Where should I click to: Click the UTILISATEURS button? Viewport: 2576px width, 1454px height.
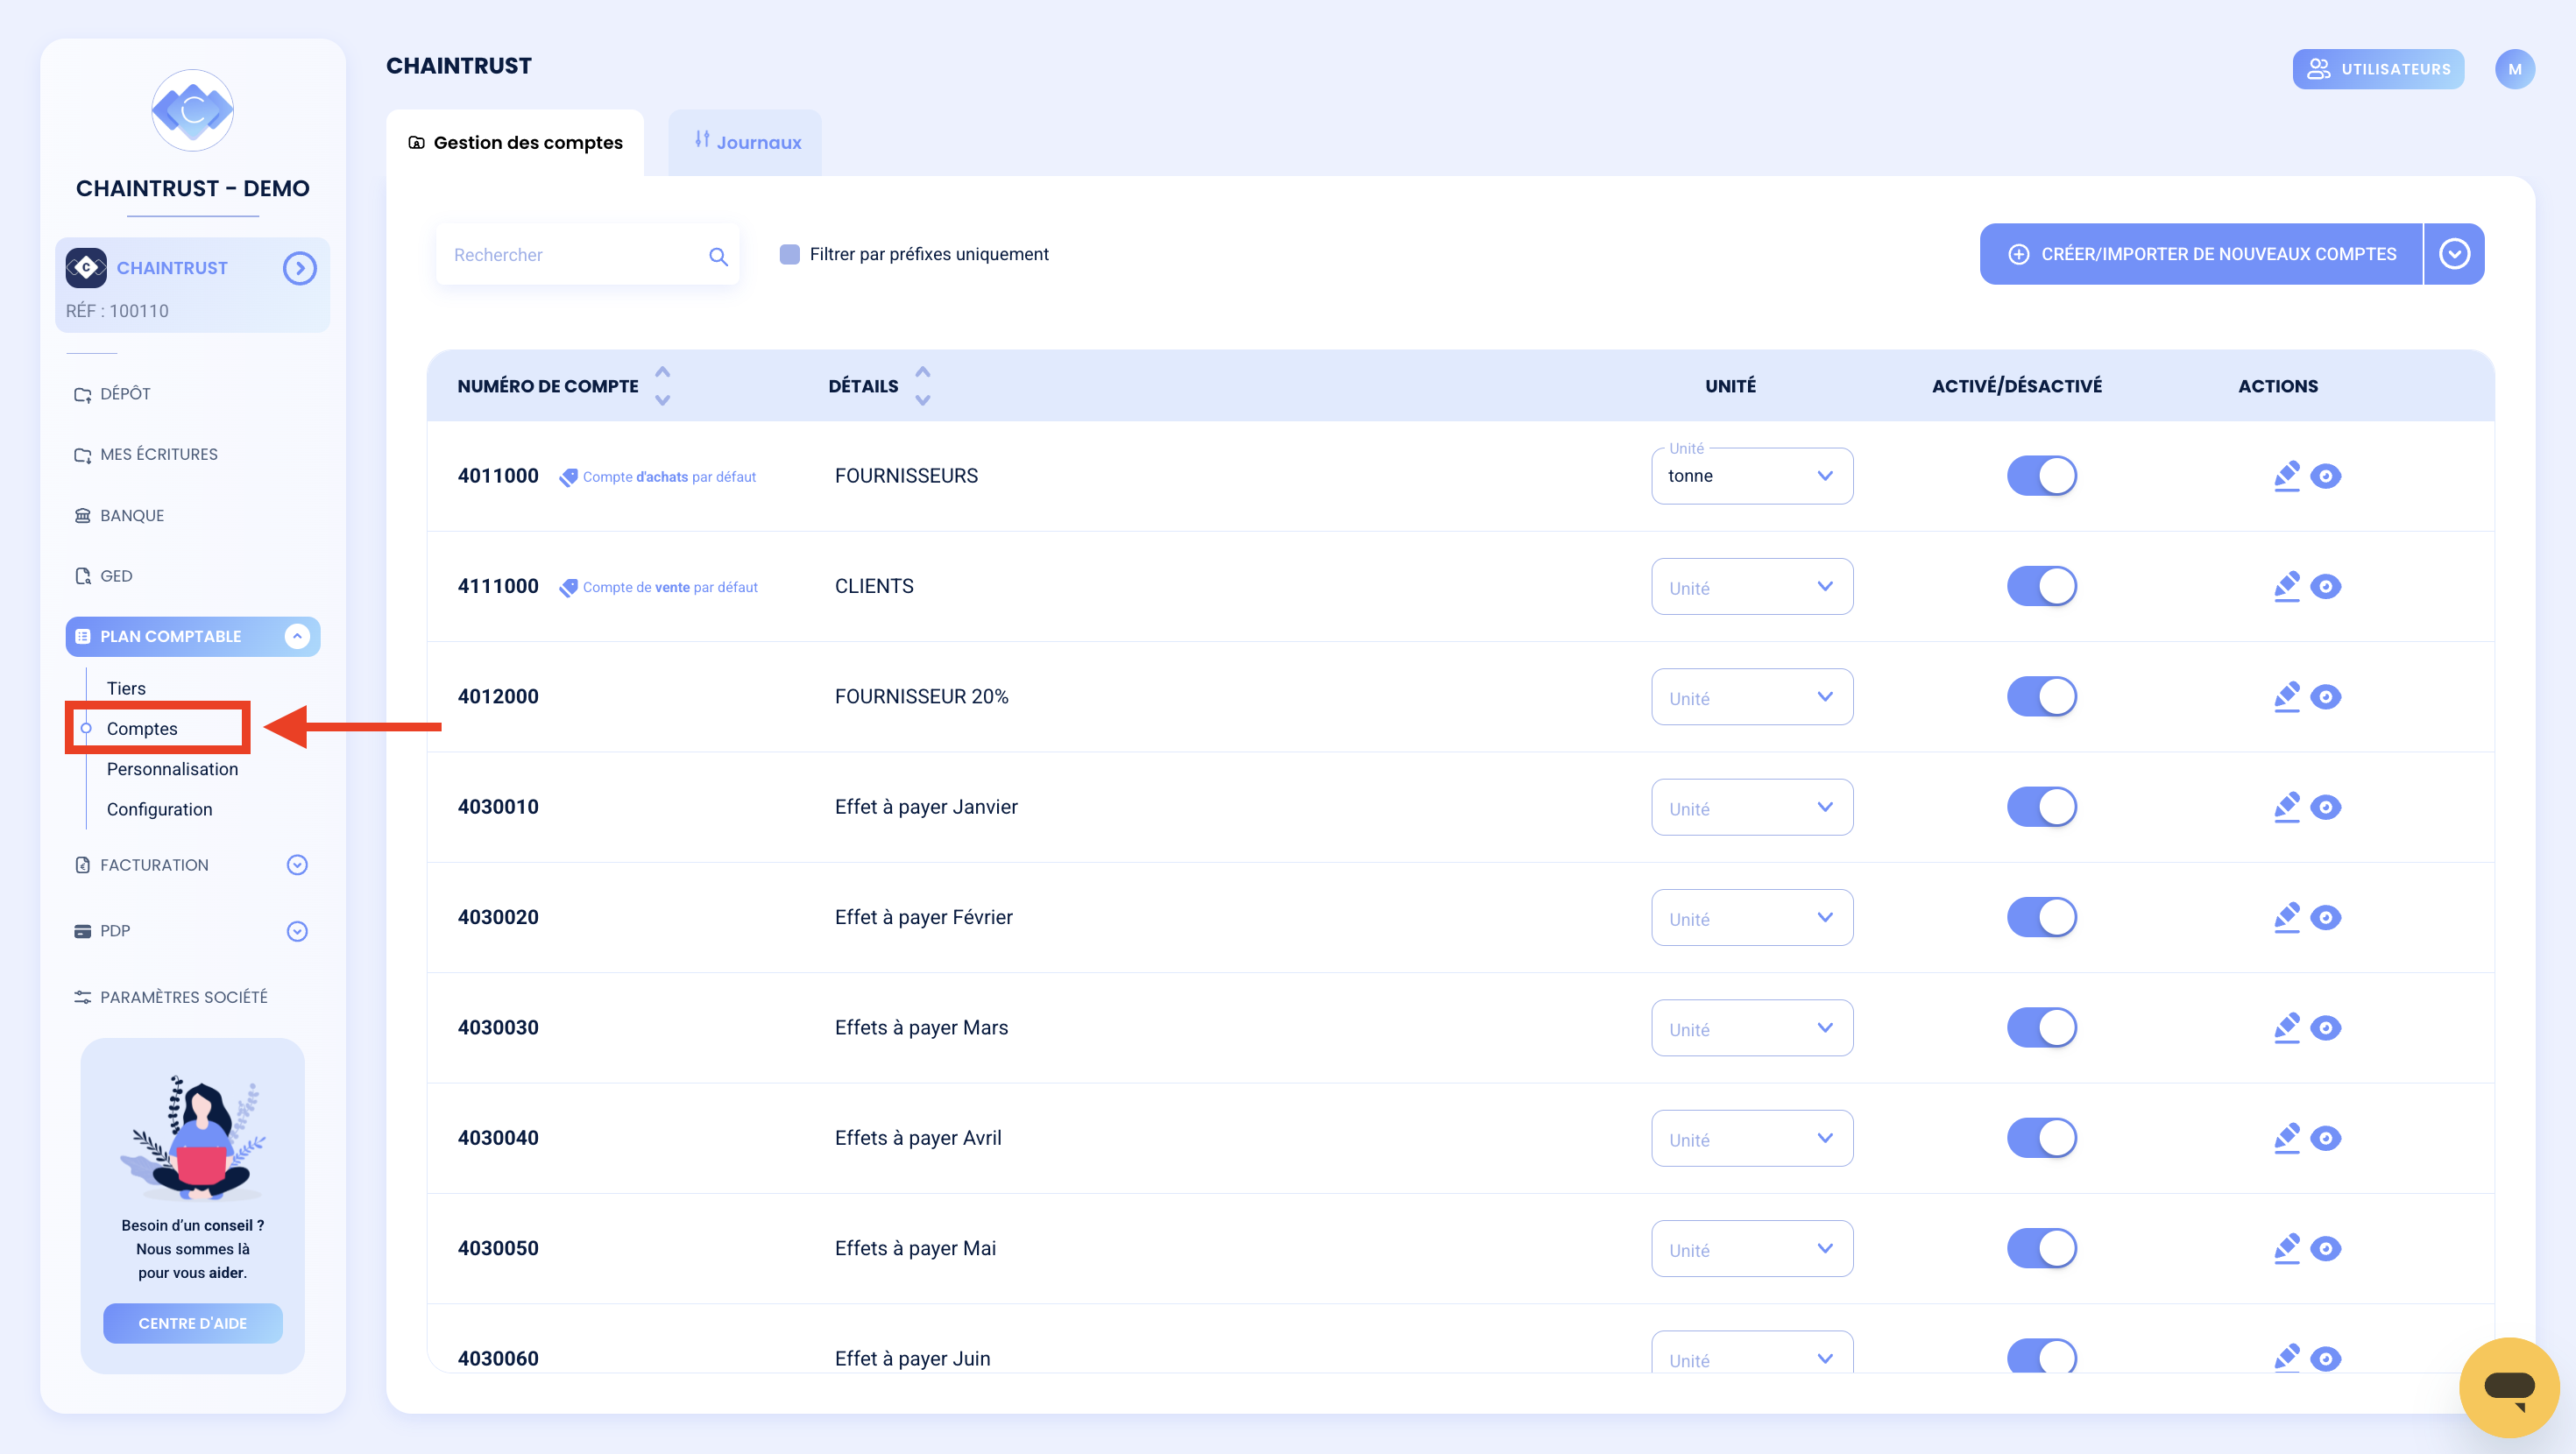click(2378, 69)
